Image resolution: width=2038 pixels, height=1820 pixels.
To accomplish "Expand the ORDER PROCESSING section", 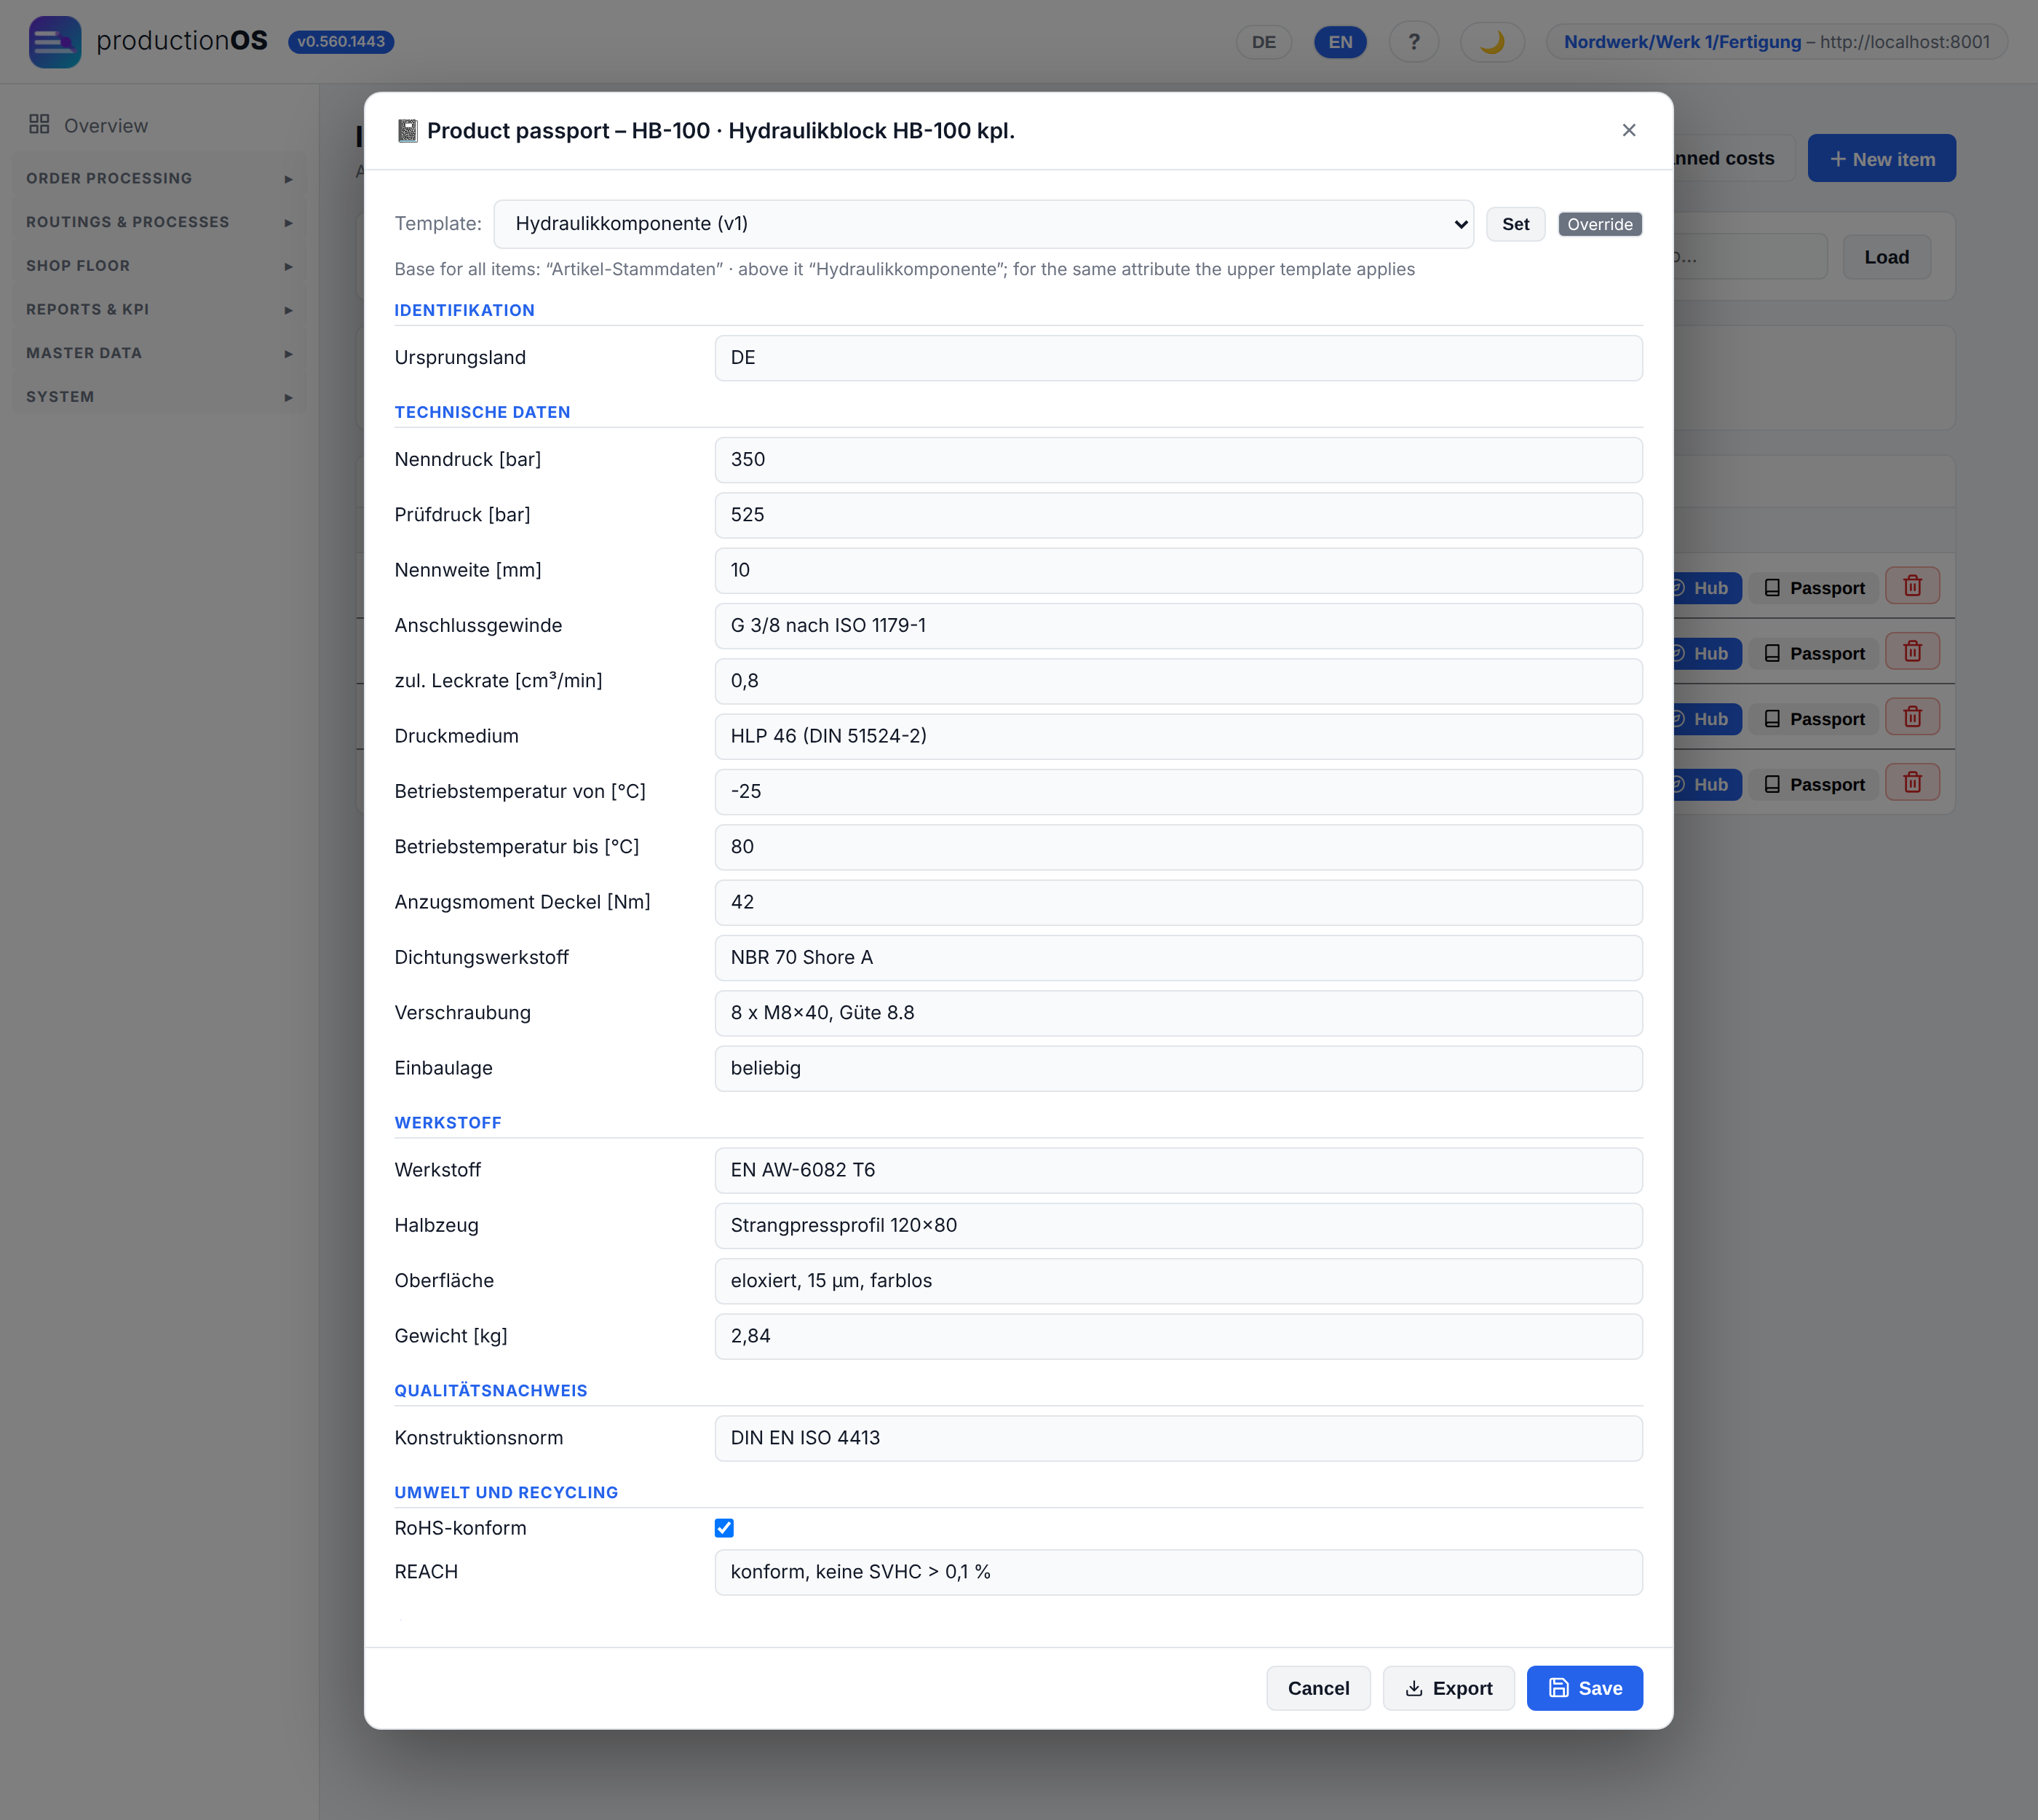I will [160, 178].
